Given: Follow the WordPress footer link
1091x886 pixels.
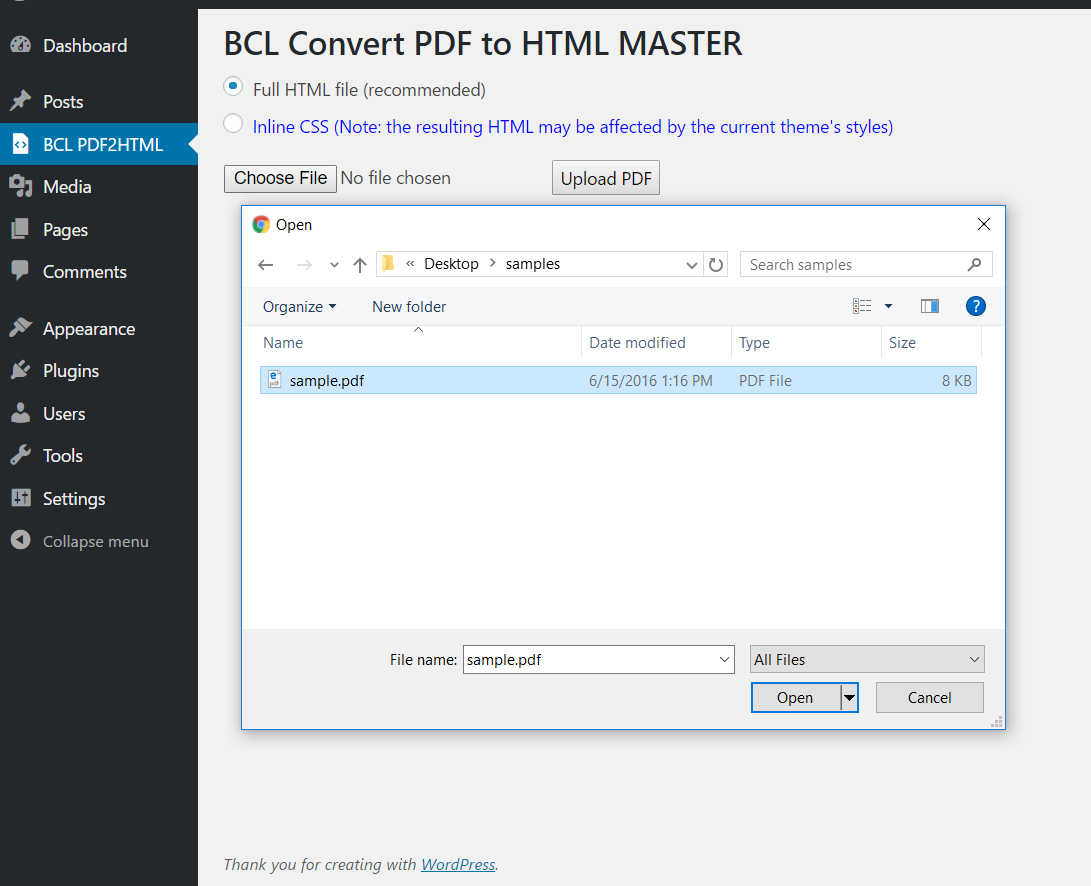Looking at the screenshot, I should 458,864.
